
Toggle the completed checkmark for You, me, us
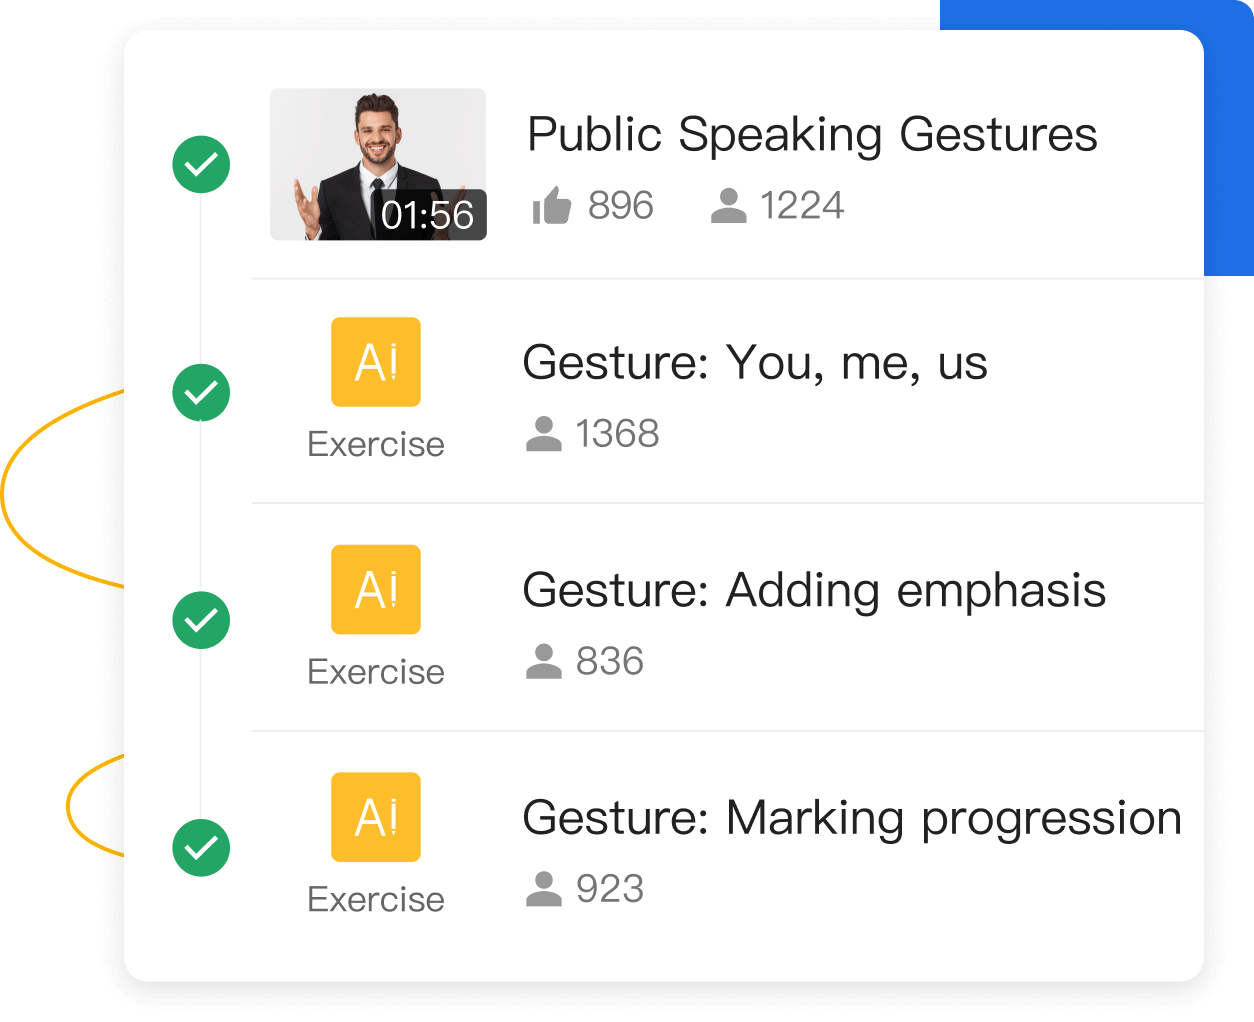(x=201, y=392)
